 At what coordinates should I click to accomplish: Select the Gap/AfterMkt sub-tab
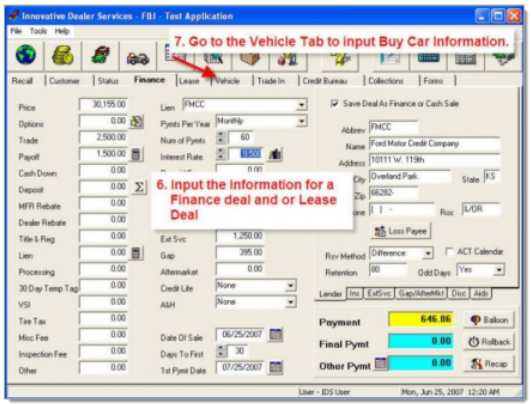click(421, 293)
